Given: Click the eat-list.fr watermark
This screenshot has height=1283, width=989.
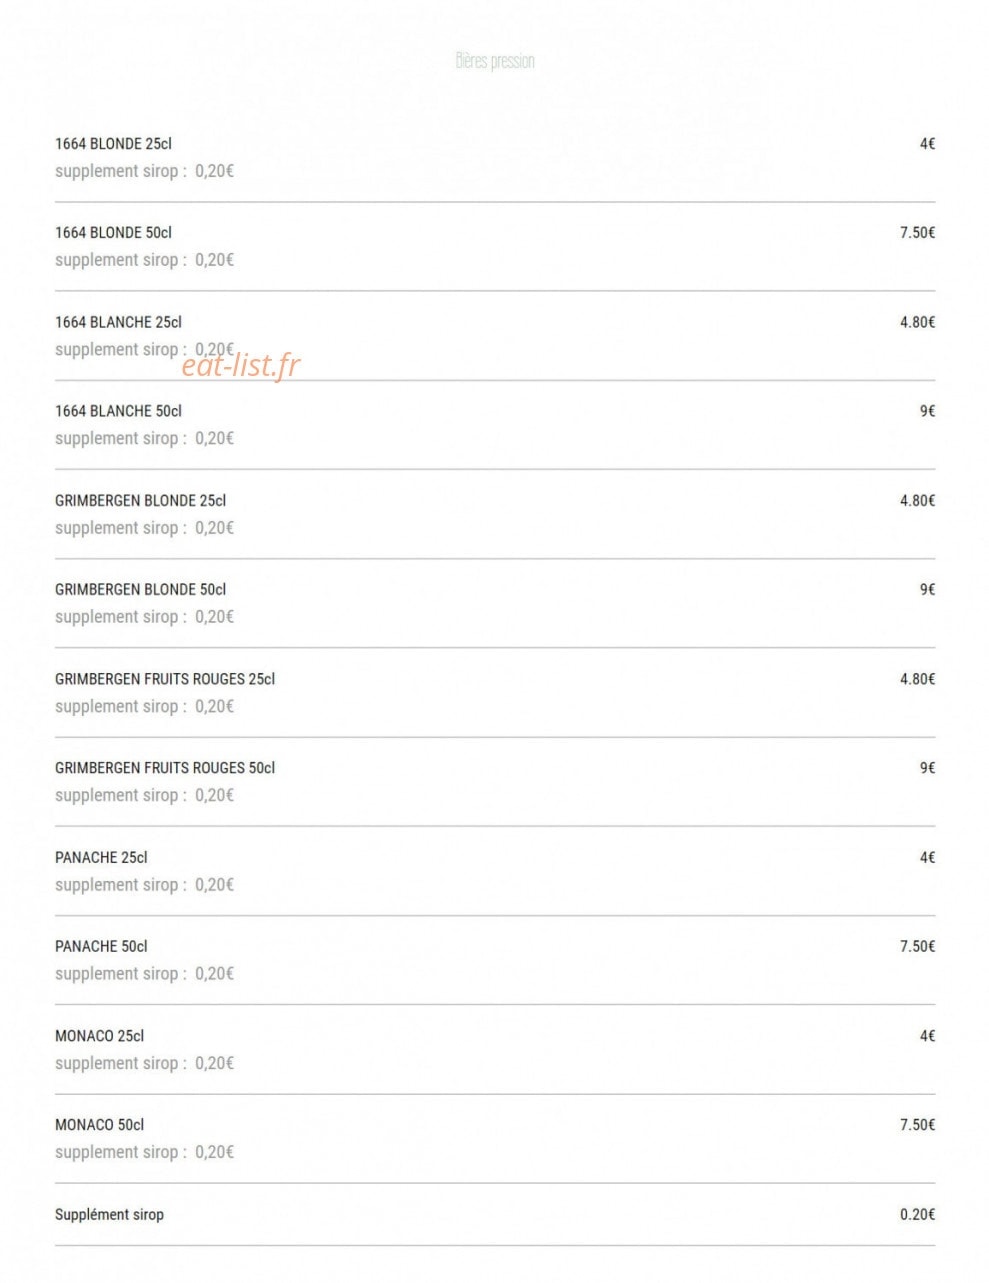Looking at the screenshot, I should click(x=241, y=366).
